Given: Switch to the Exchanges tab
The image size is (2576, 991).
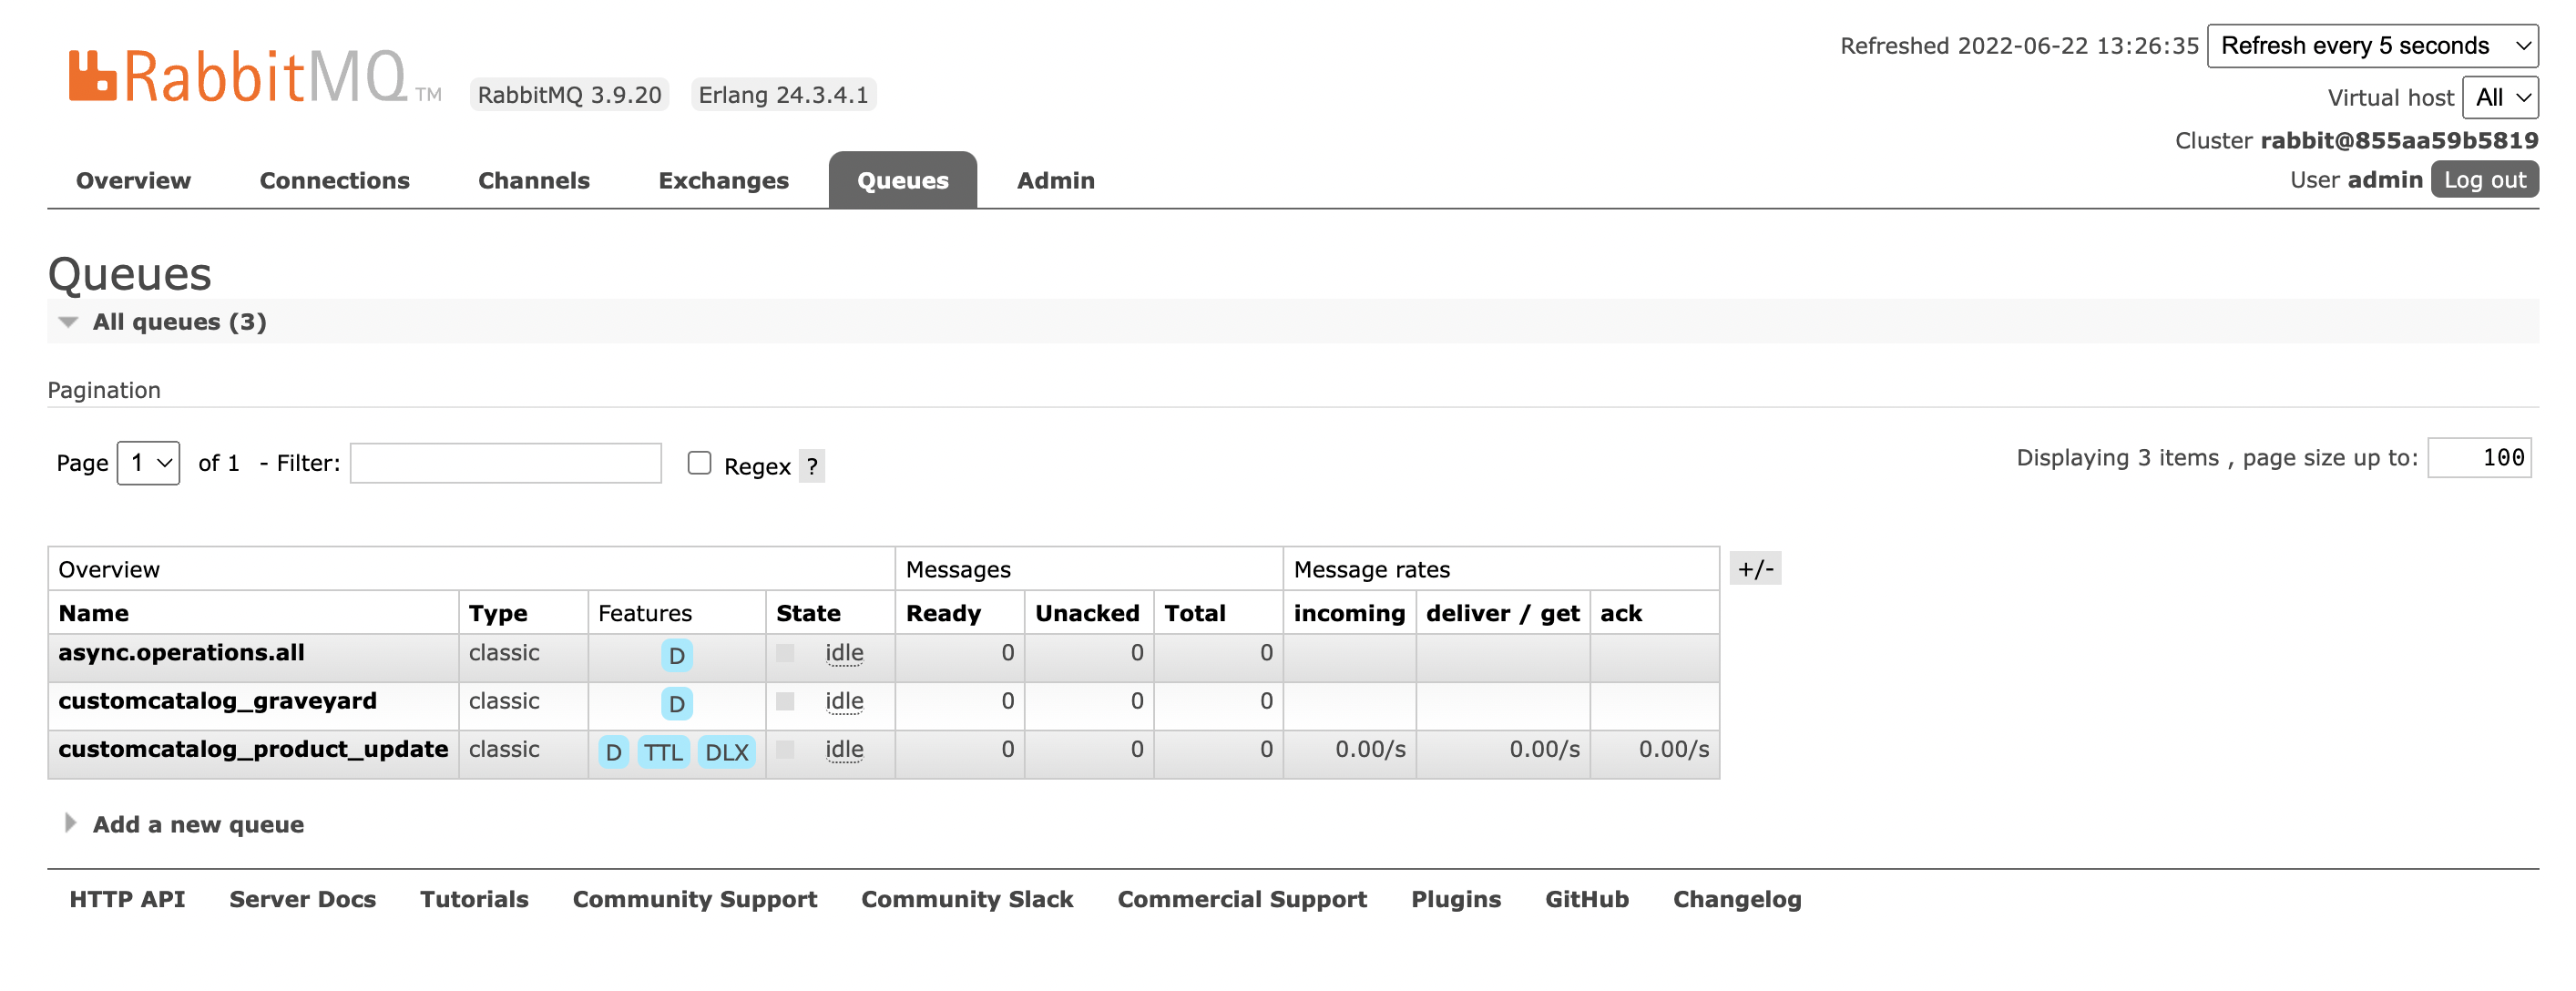Looking at the screenshot, I should pos(723,181).
